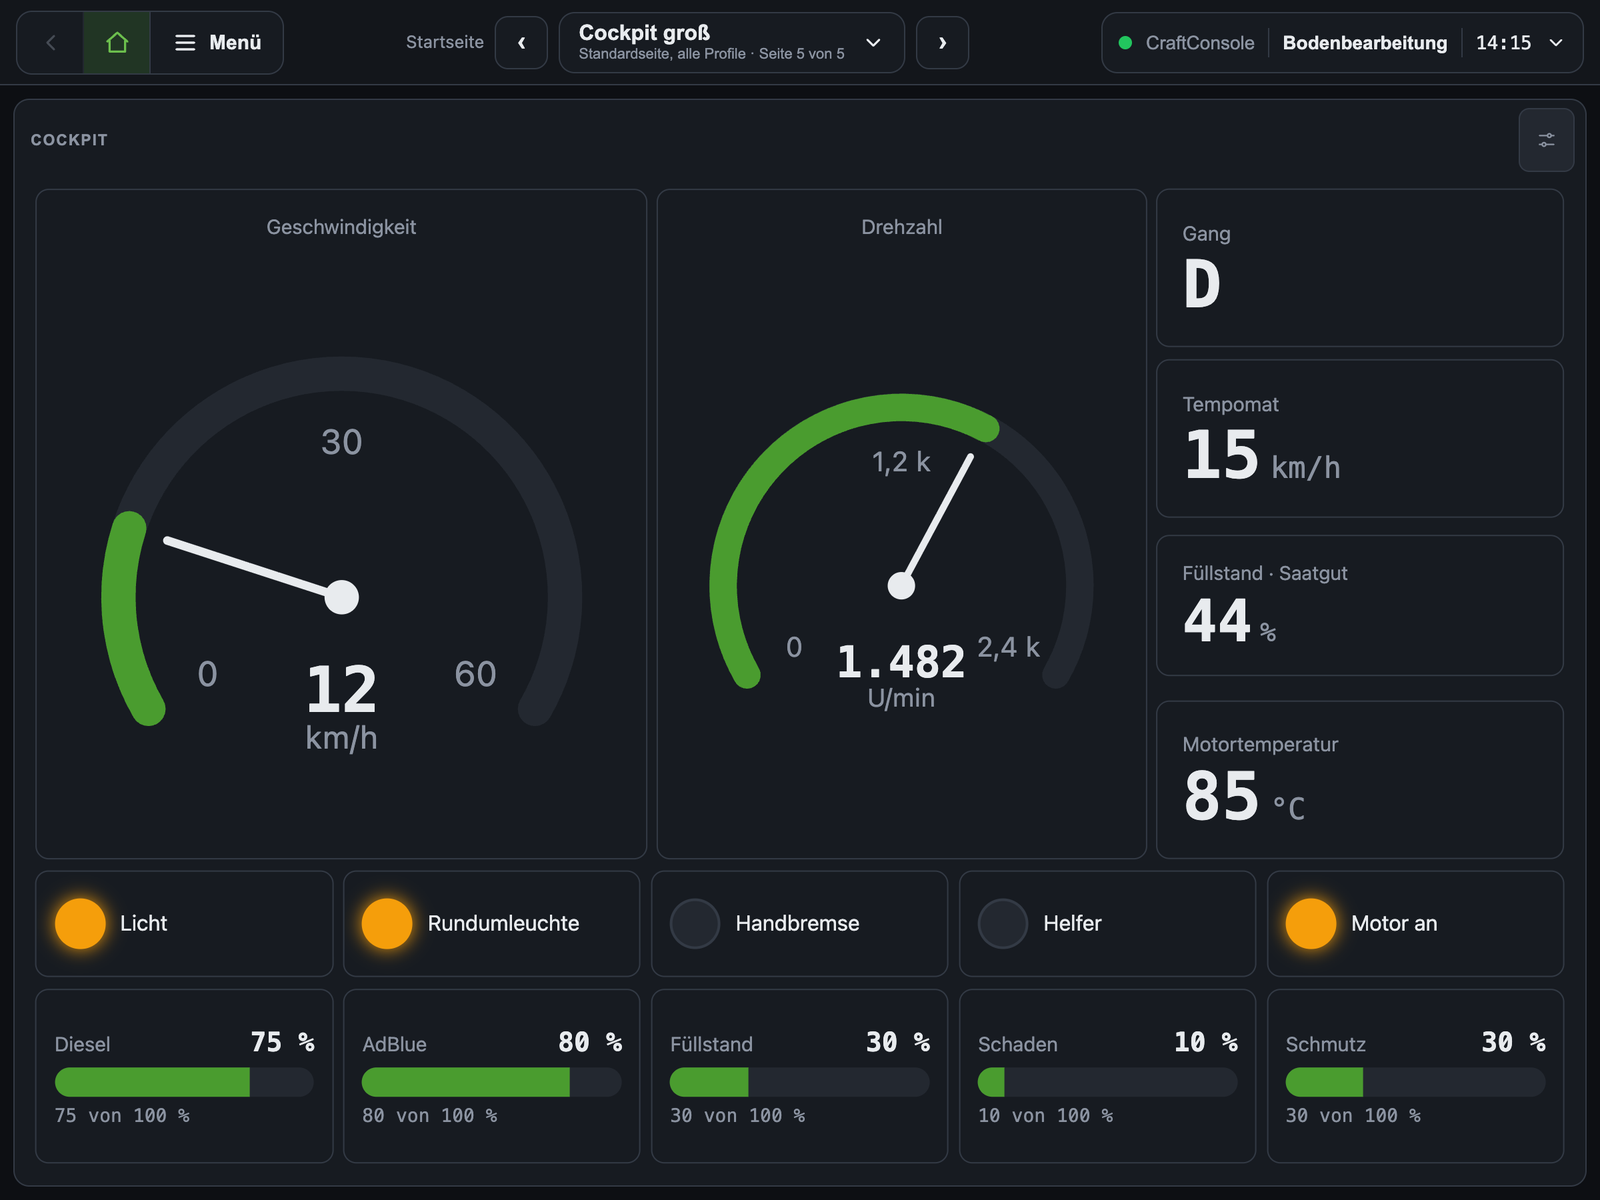Click the '80 von 100 %' caption
This screenshot has width=1600, height=1200.
click(x=429, y=1116)
